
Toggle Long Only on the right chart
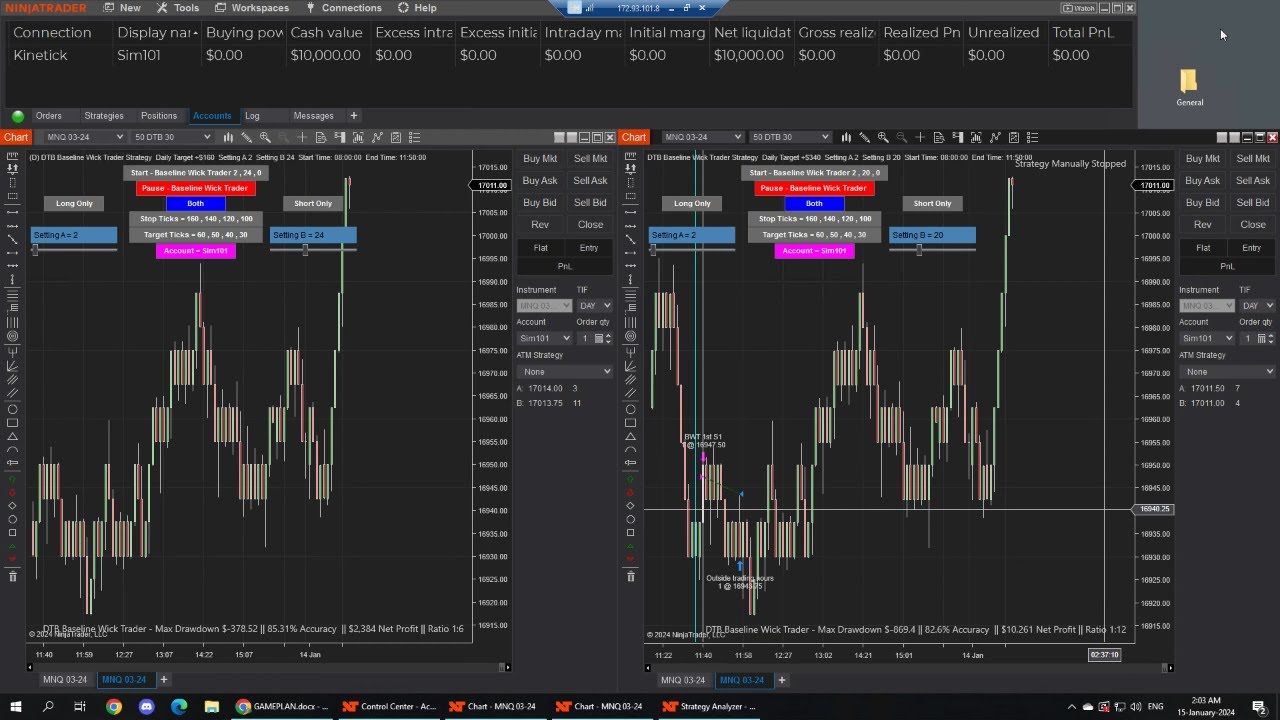[x=692, y=203]
